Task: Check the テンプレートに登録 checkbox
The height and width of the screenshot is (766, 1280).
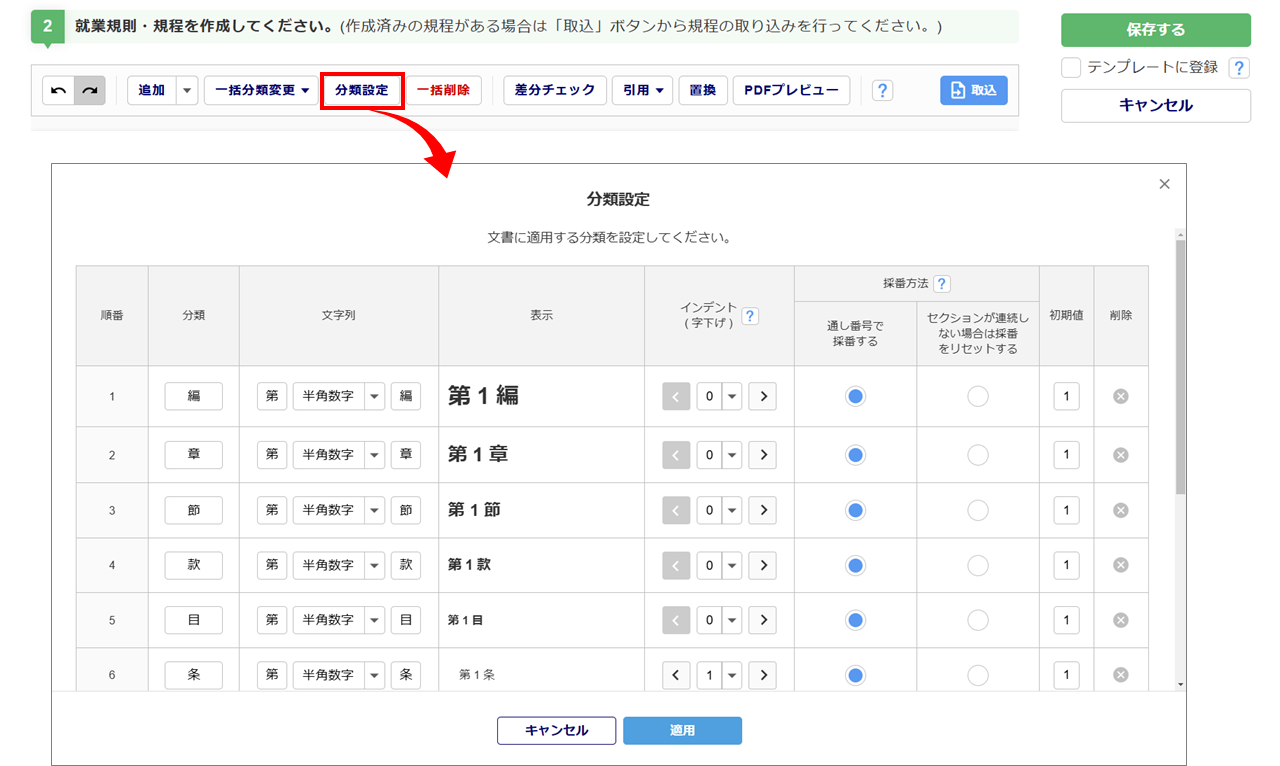Action: point(1071,68)
